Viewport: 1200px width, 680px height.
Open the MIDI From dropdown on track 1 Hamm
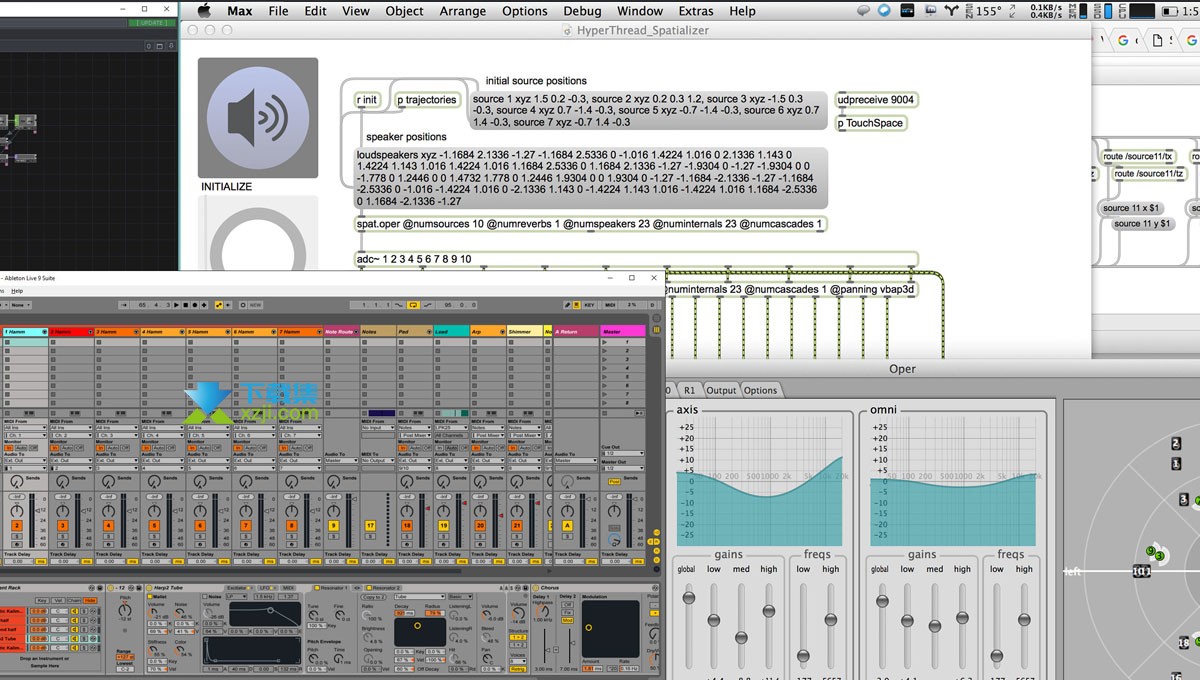point(24,428)
